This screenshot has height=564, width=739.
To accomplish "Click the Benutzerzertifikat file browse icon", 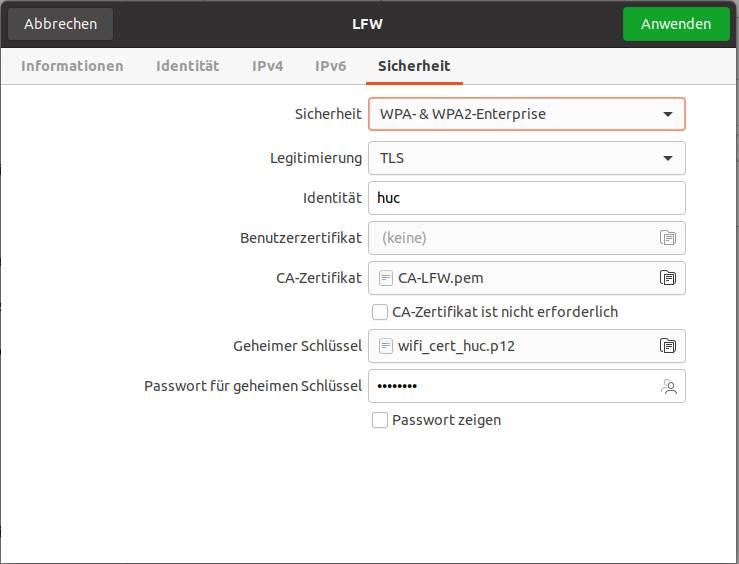I will tap(667, 238).
